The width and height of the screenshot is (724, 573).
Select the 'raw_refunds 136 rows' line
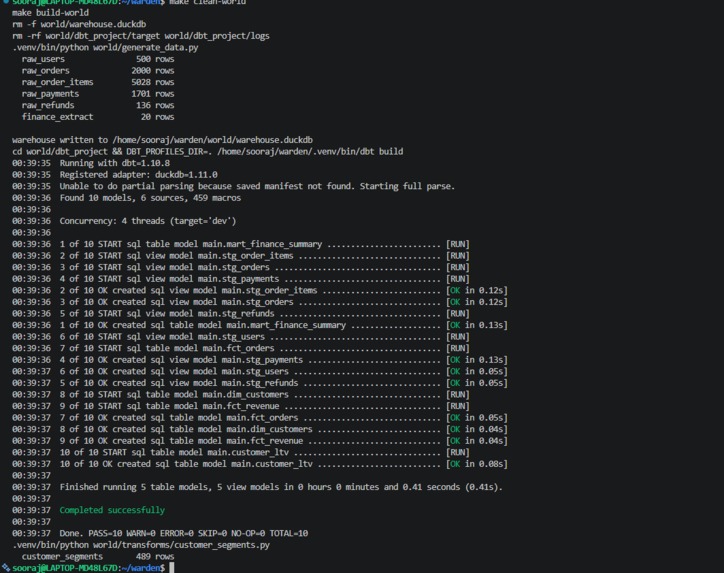(x=98, y=105)
